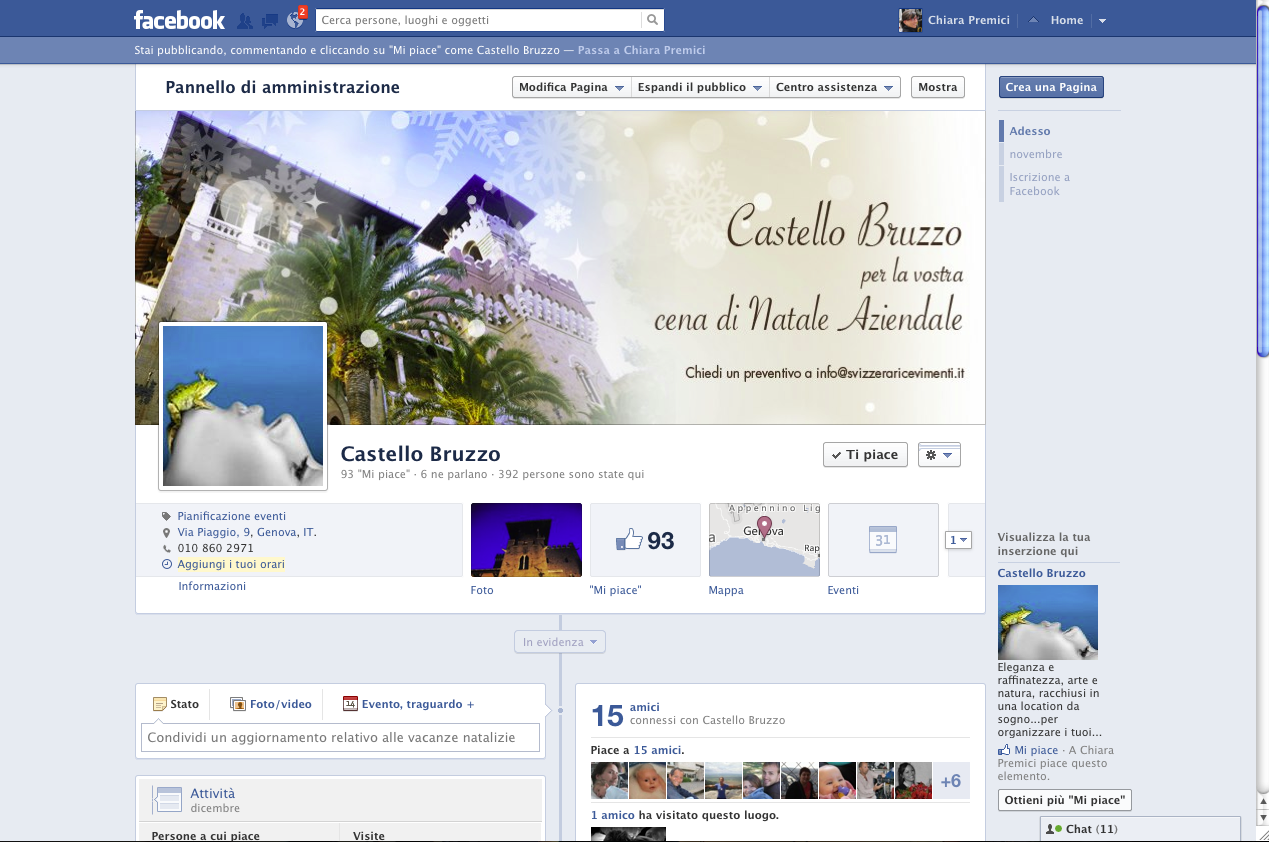Click the 1 amico visited link
The width and height of the screenshot is (1269, 842).
point(614,815)
